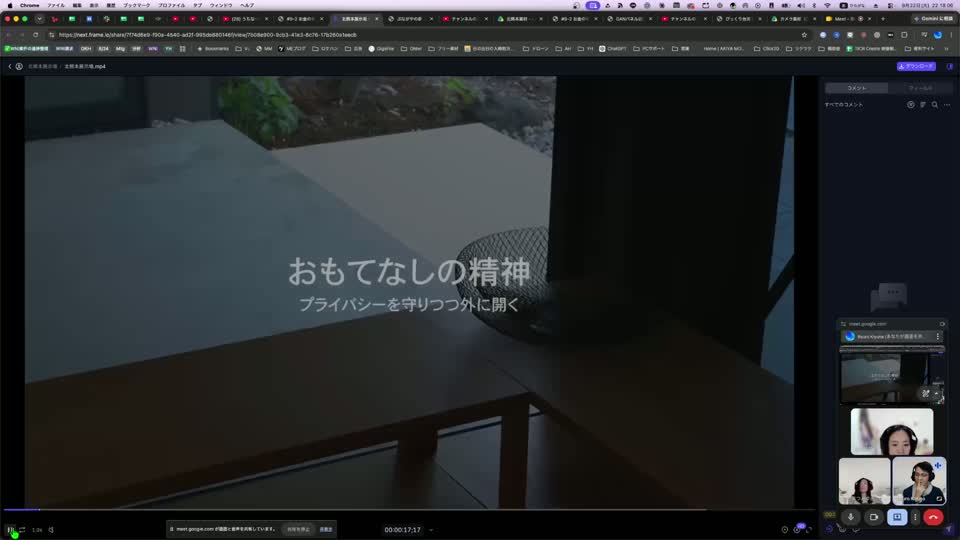Click the purple Download button

pos(916,66)
